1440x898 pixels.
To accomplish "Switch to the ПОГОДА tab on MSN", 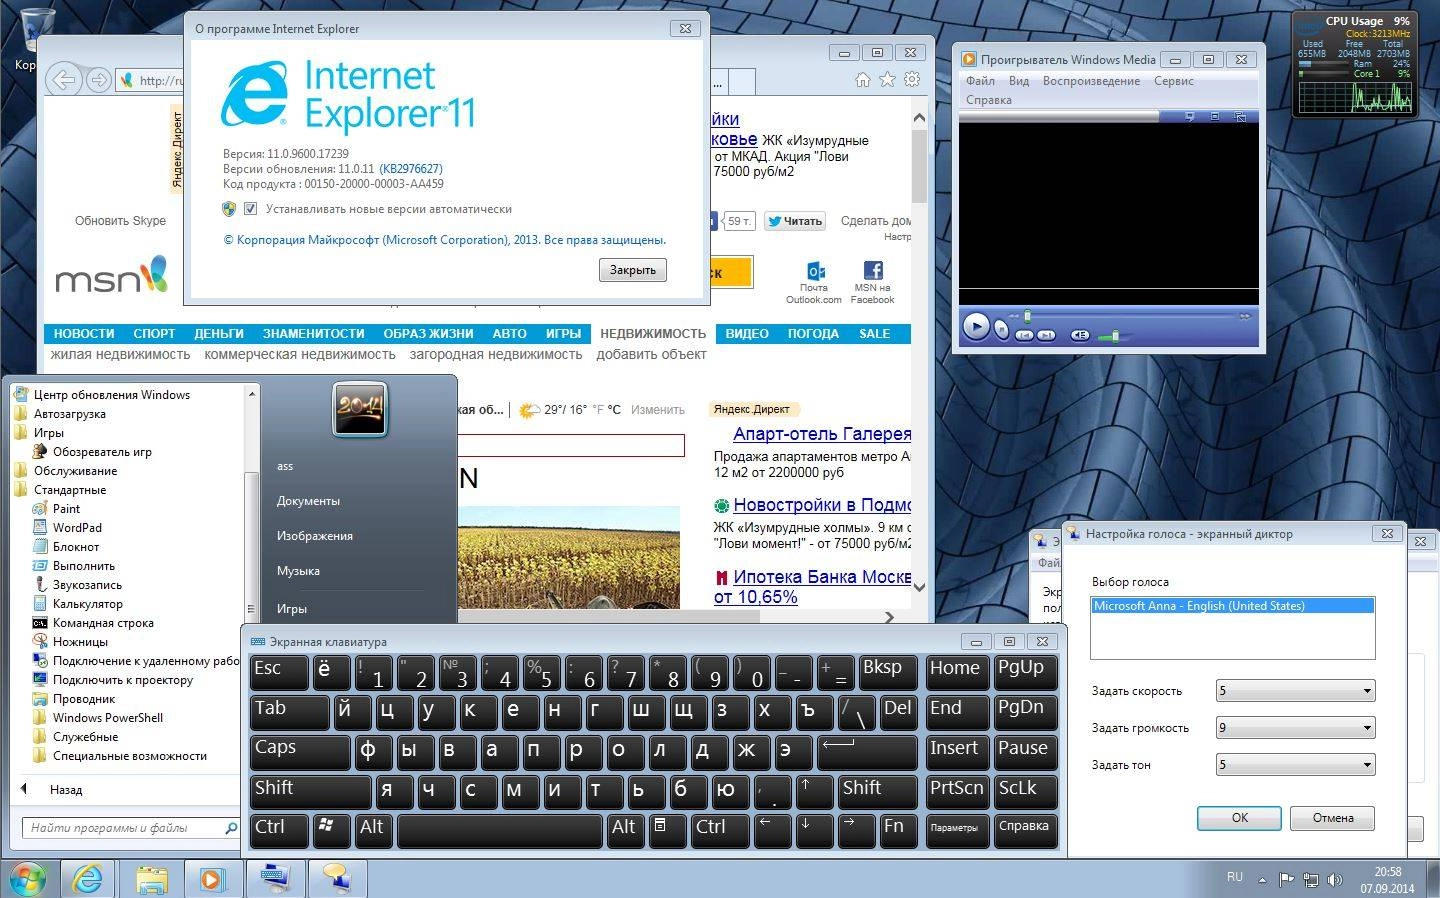I will tap(813, 333).
